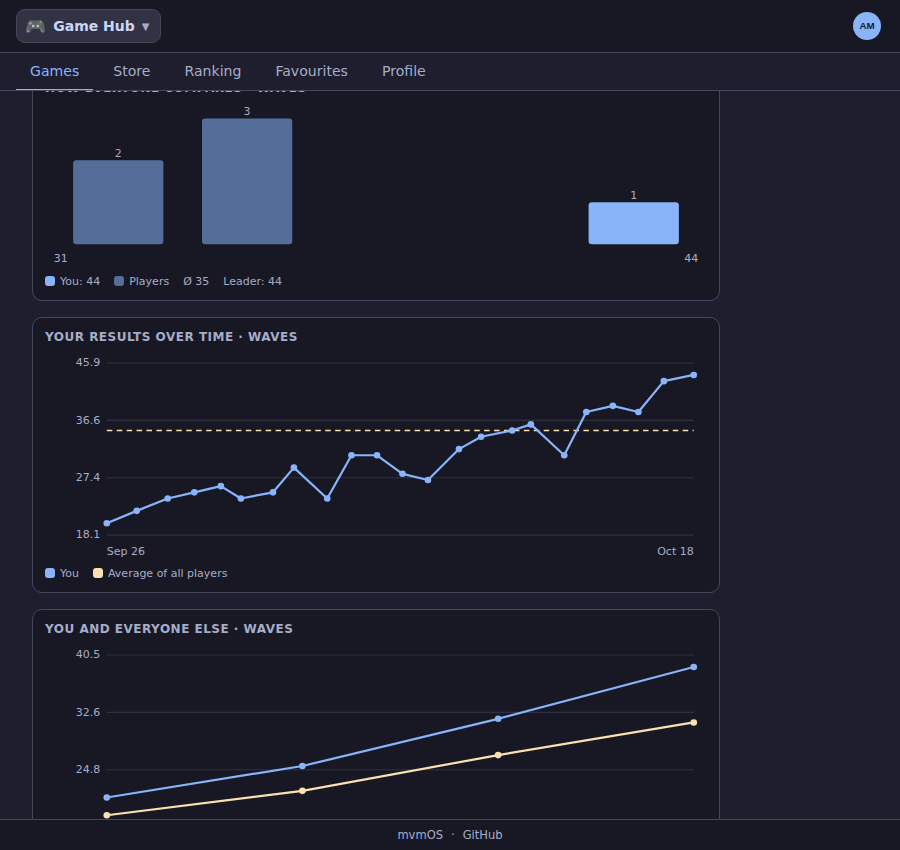Click the "Your Results Over Time · Waves" heading
900x850 pixels.
pyautogui.click(x=171, y=337)
